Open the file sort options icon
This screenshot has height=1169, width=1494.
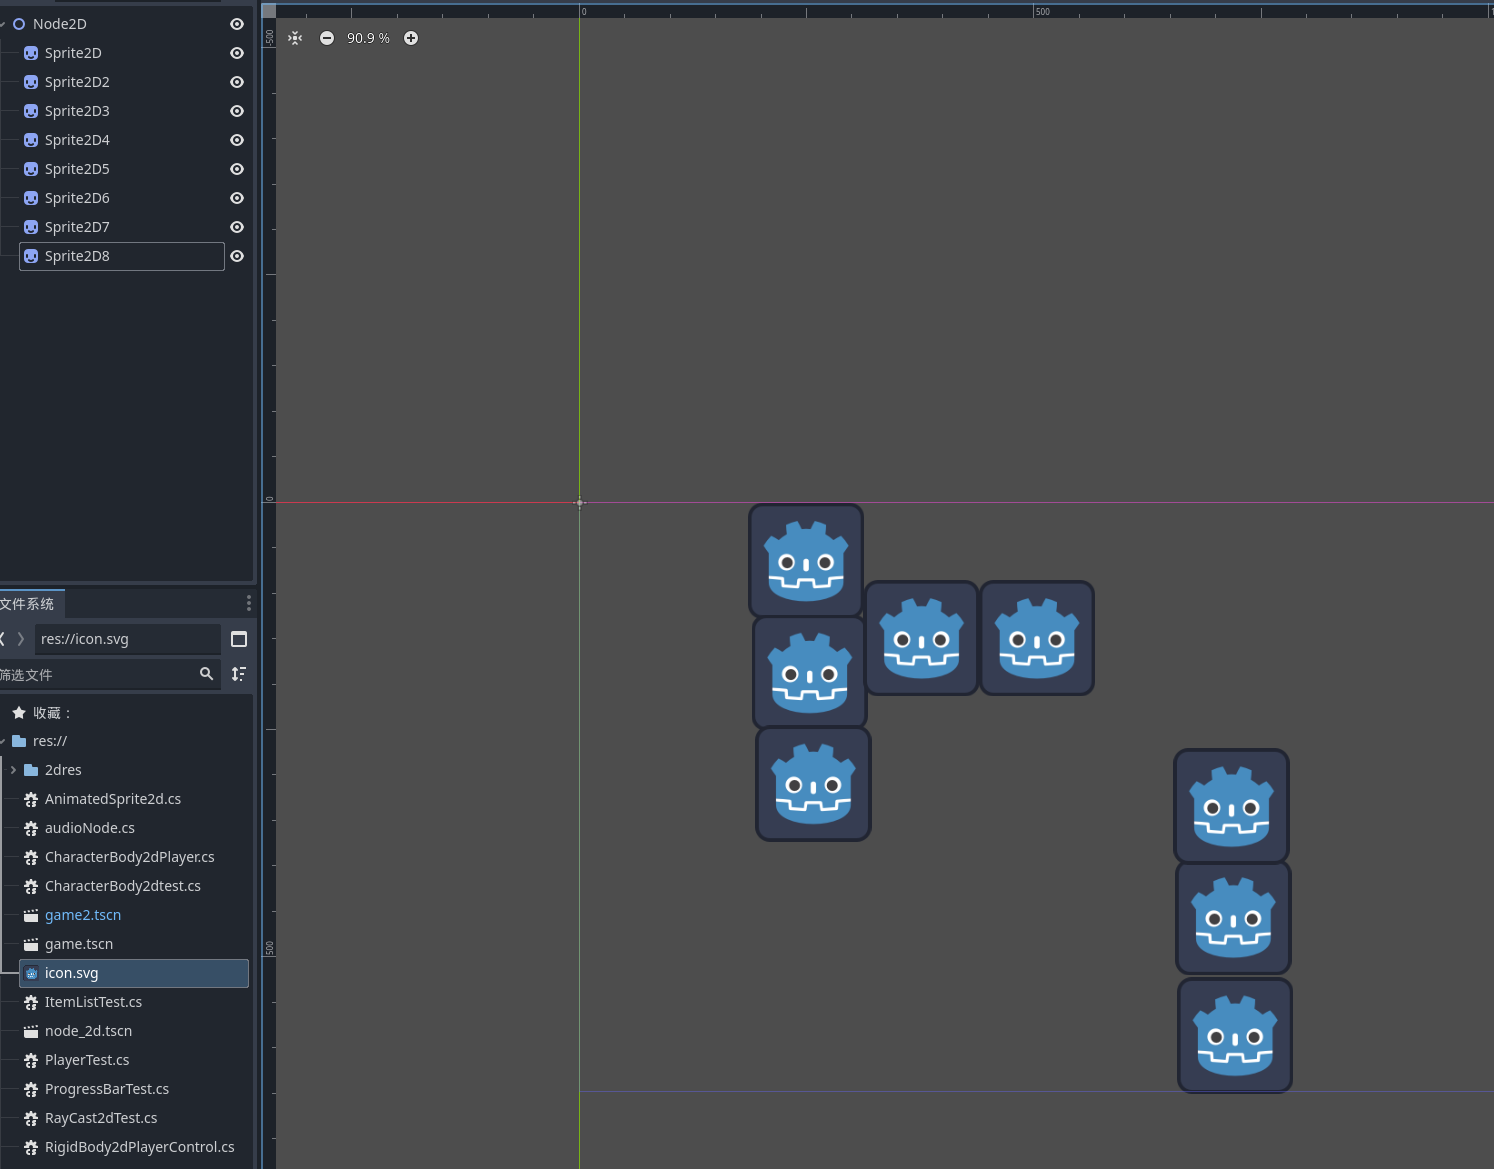point(239,674)
